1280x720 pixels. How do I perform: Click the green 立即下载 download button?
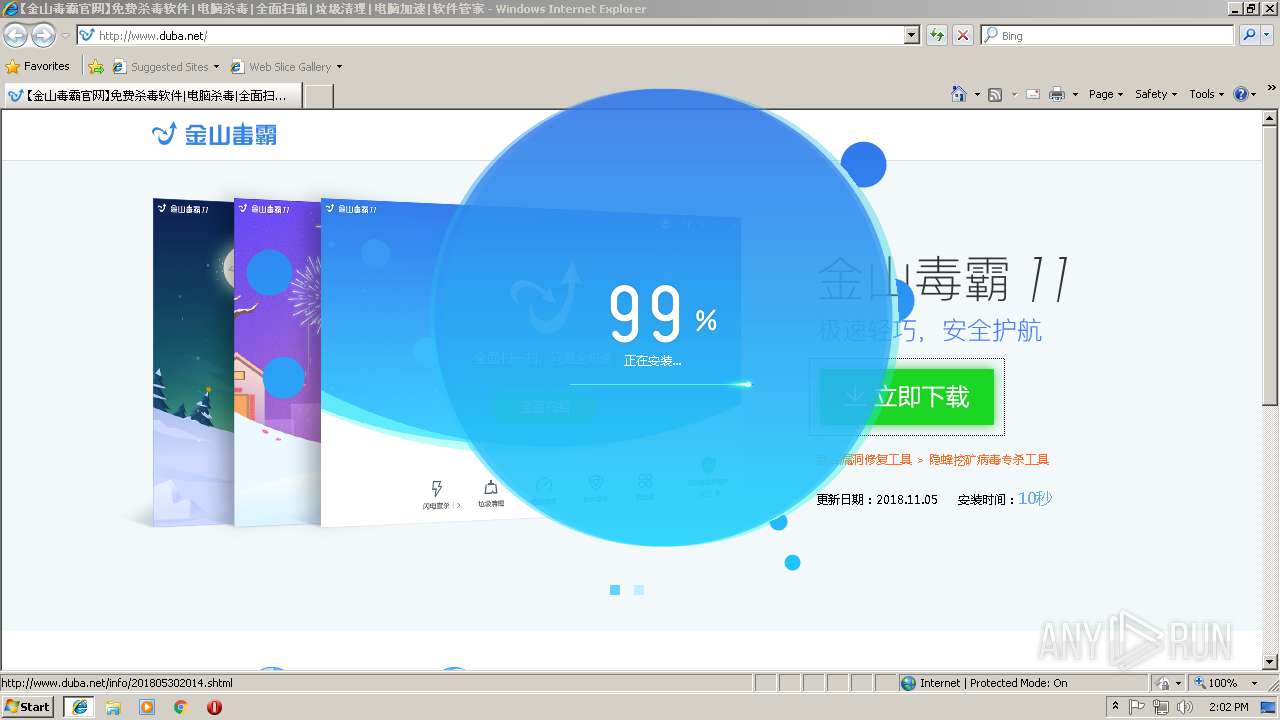[x=907, y=397]
